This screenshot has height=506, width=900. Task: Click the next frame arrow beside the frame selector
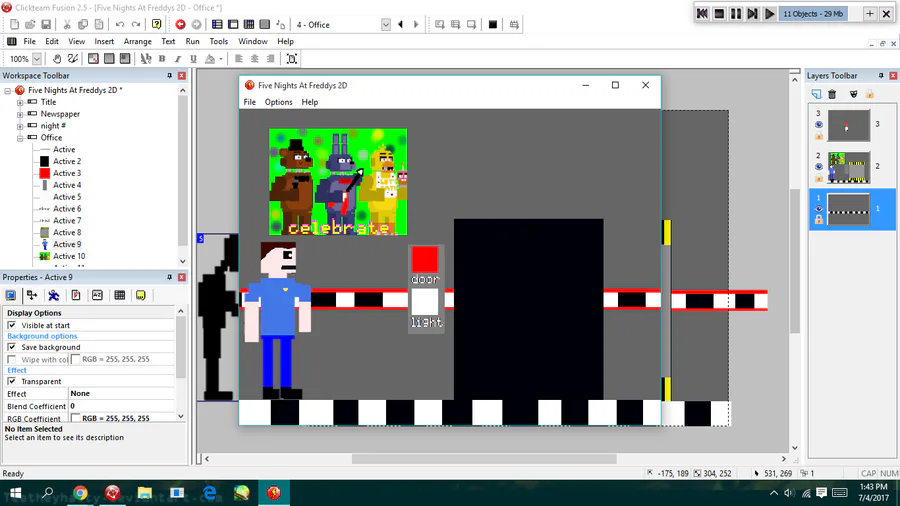416,25
